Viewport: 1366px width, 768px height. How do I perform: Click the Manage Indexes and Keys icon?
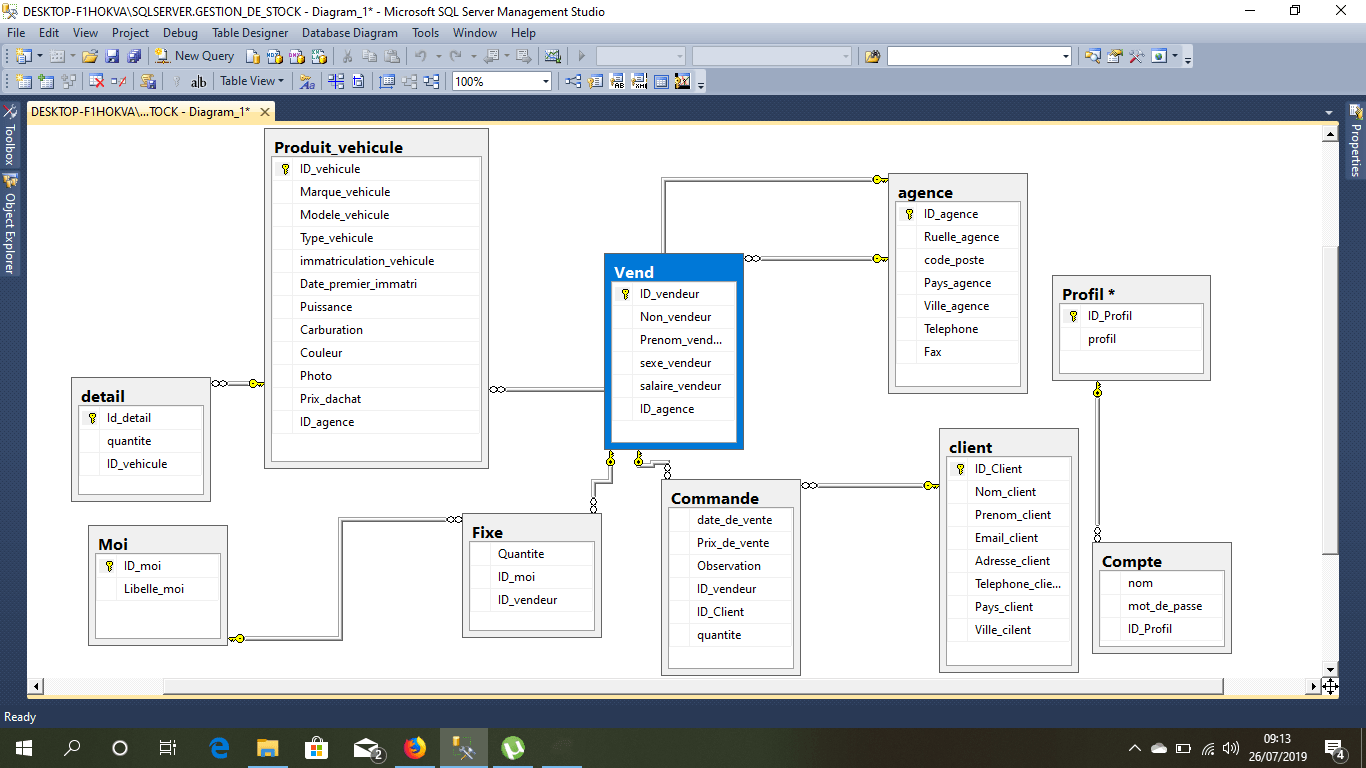click(x=595, y=80)
